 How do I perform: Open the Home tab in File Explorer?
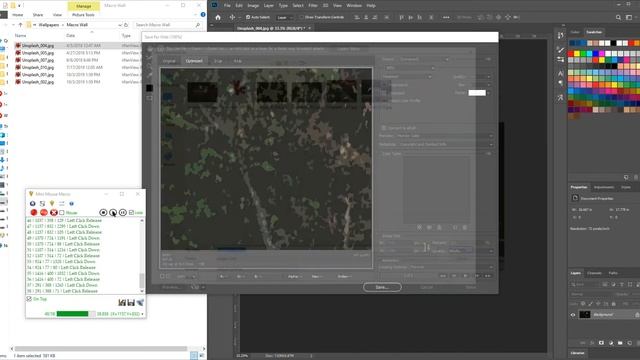[x=18, y=15]
